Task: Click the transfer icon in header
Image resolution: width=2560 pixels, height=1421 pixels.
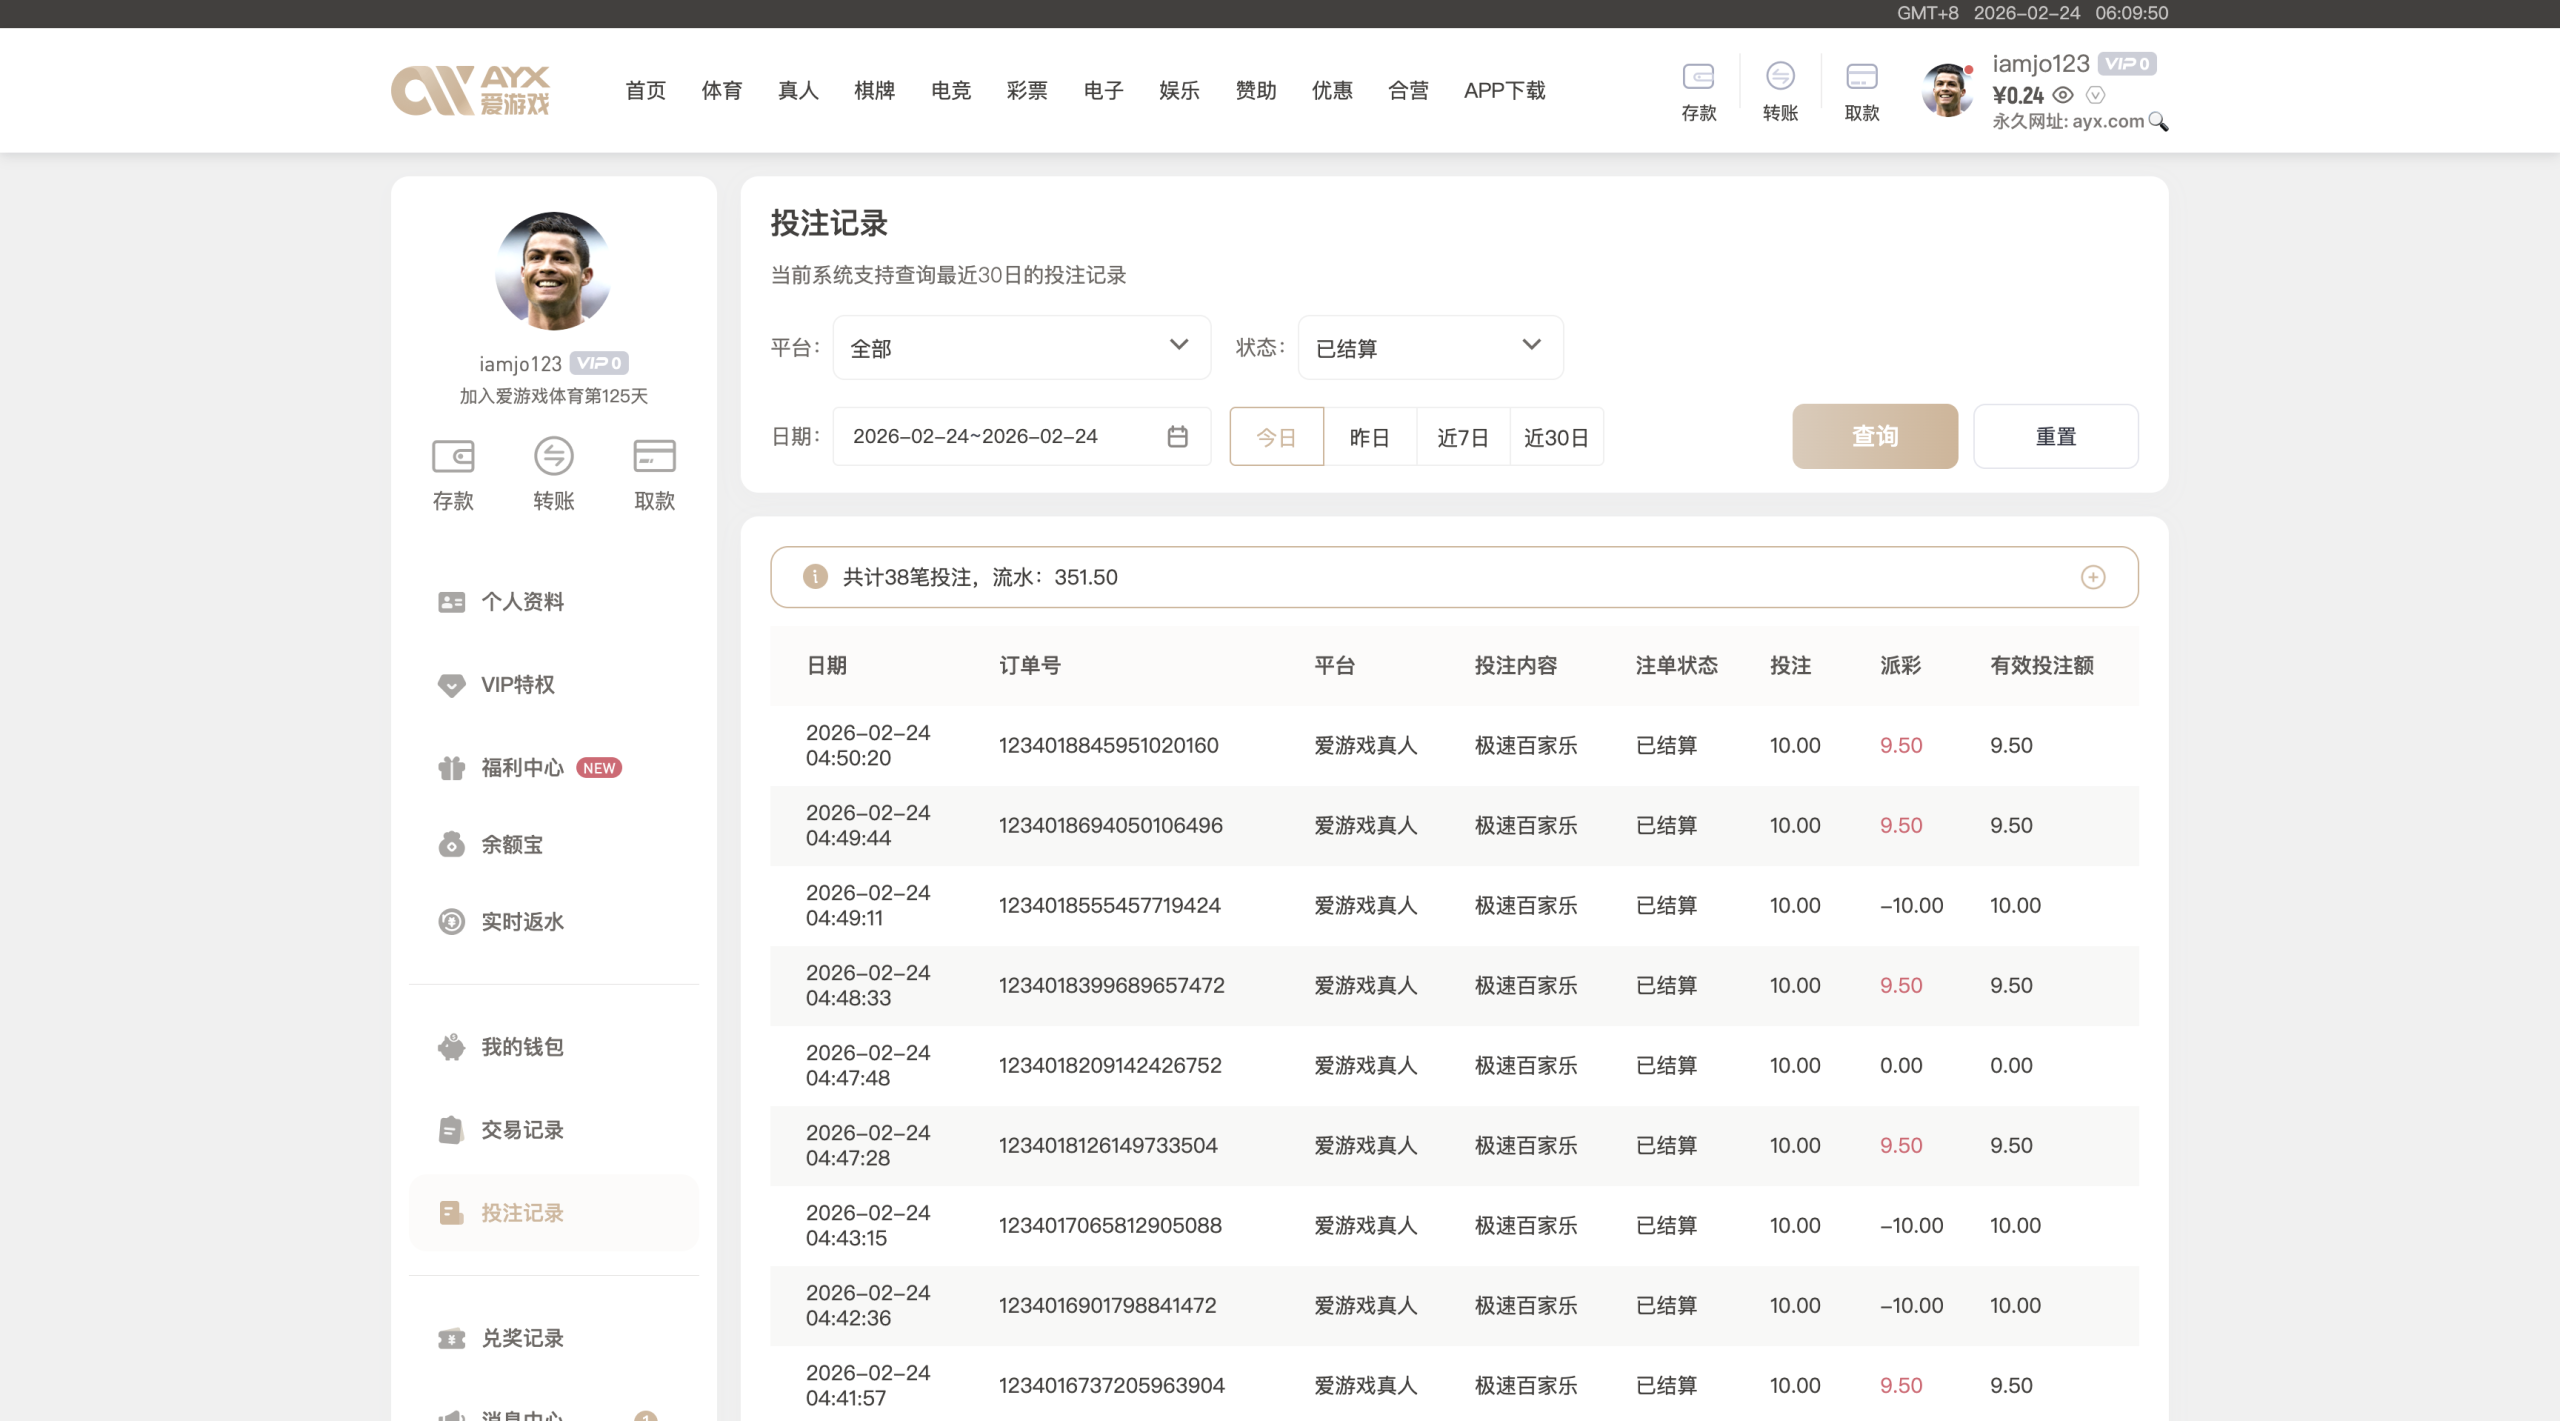Action: pos(1780,77)
